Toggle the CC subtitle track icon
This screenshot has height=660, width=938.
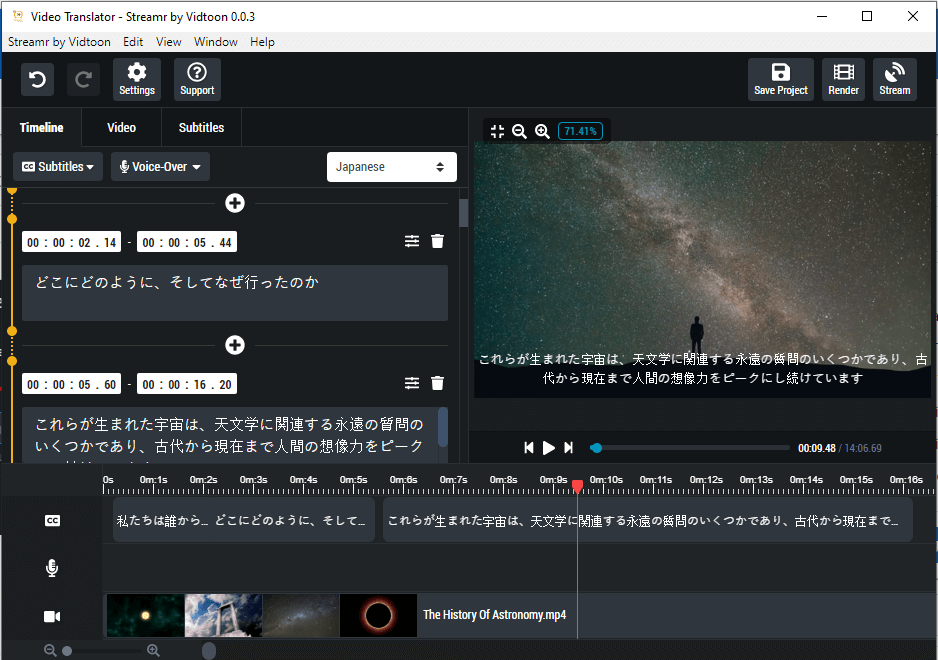pyautogui.click(x=52, y=521)
